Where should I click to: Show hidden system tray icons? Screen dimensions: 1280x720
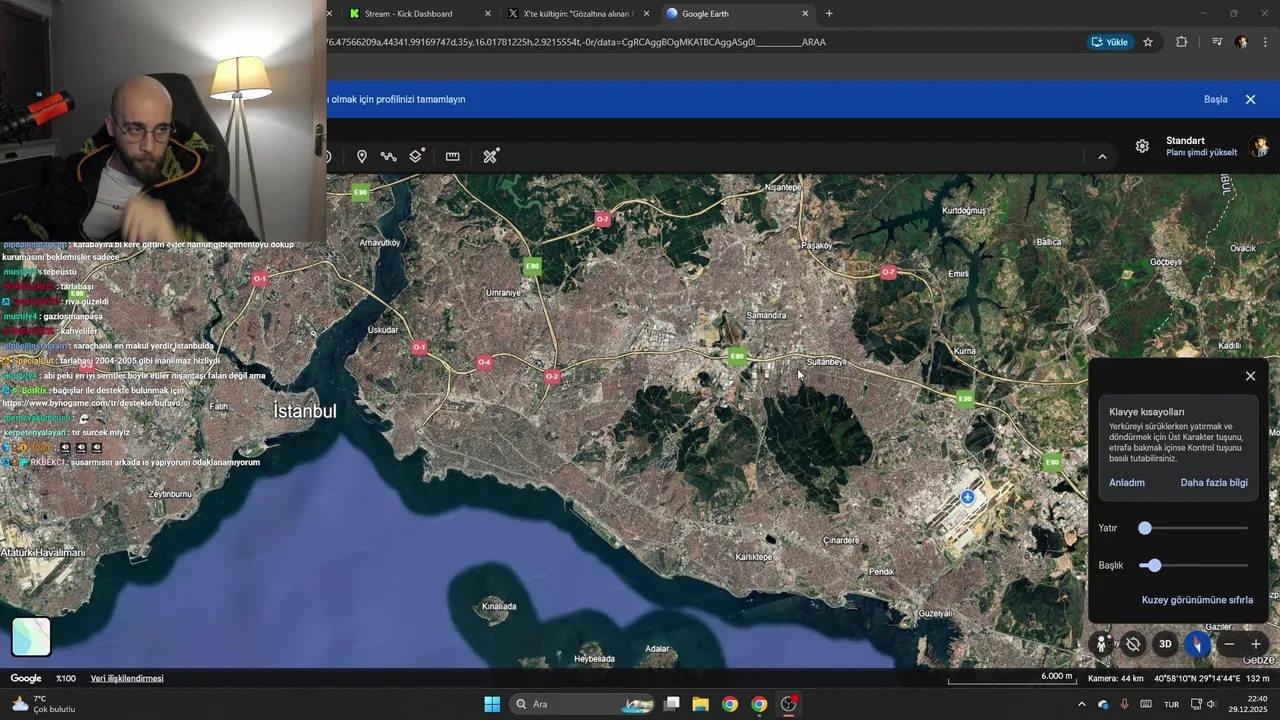coord(1081,704)
